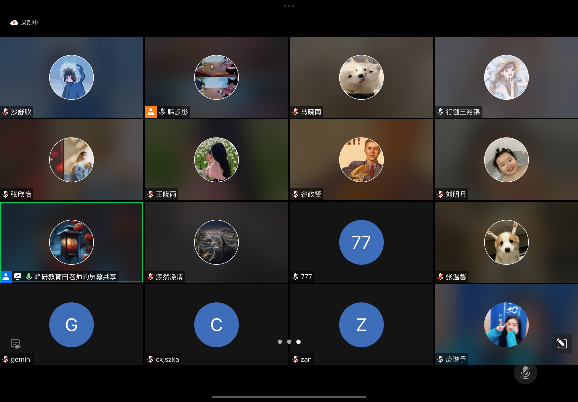Select the participant tile with the C avatar
The image size is (578, 402).
tap(216, 325)
